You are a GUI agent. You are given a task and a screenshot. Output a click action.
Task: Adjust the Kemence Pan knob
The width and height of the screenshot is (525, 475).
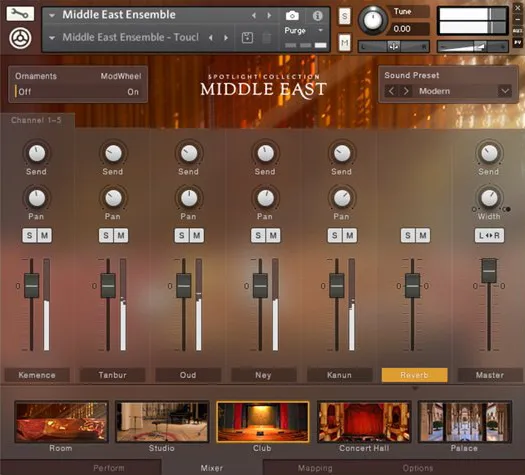[x=36, y=198]
